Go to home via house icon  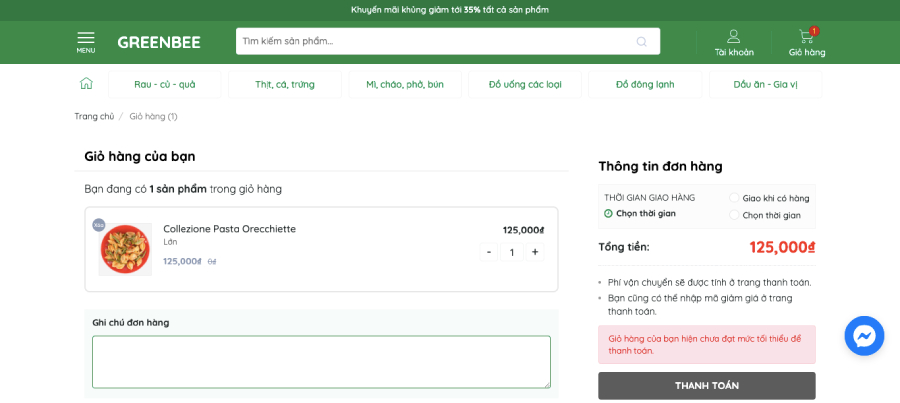pos(86,84)
